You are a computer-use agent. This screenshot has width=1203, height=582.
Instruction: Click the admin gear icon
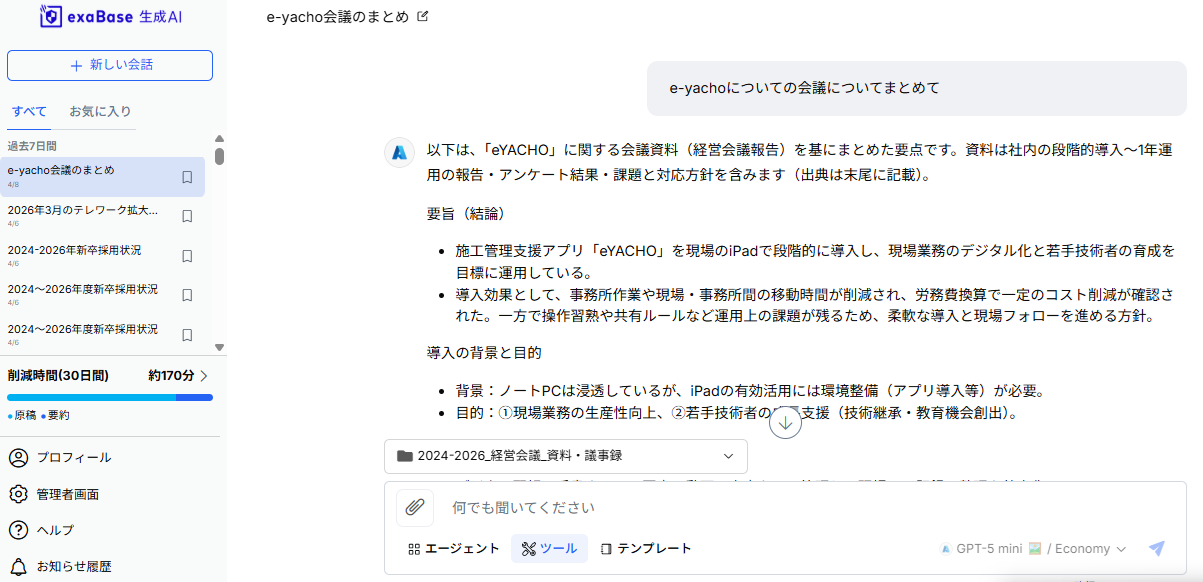point(18,494)
